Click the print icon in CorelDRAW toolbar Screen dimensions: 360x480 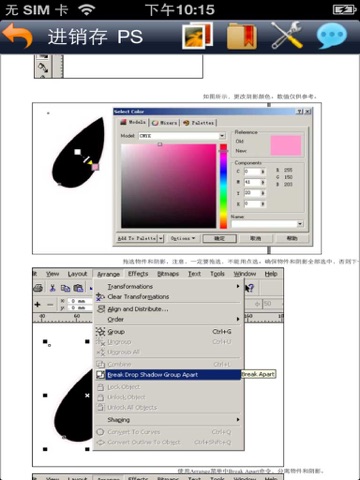[38, 288]
